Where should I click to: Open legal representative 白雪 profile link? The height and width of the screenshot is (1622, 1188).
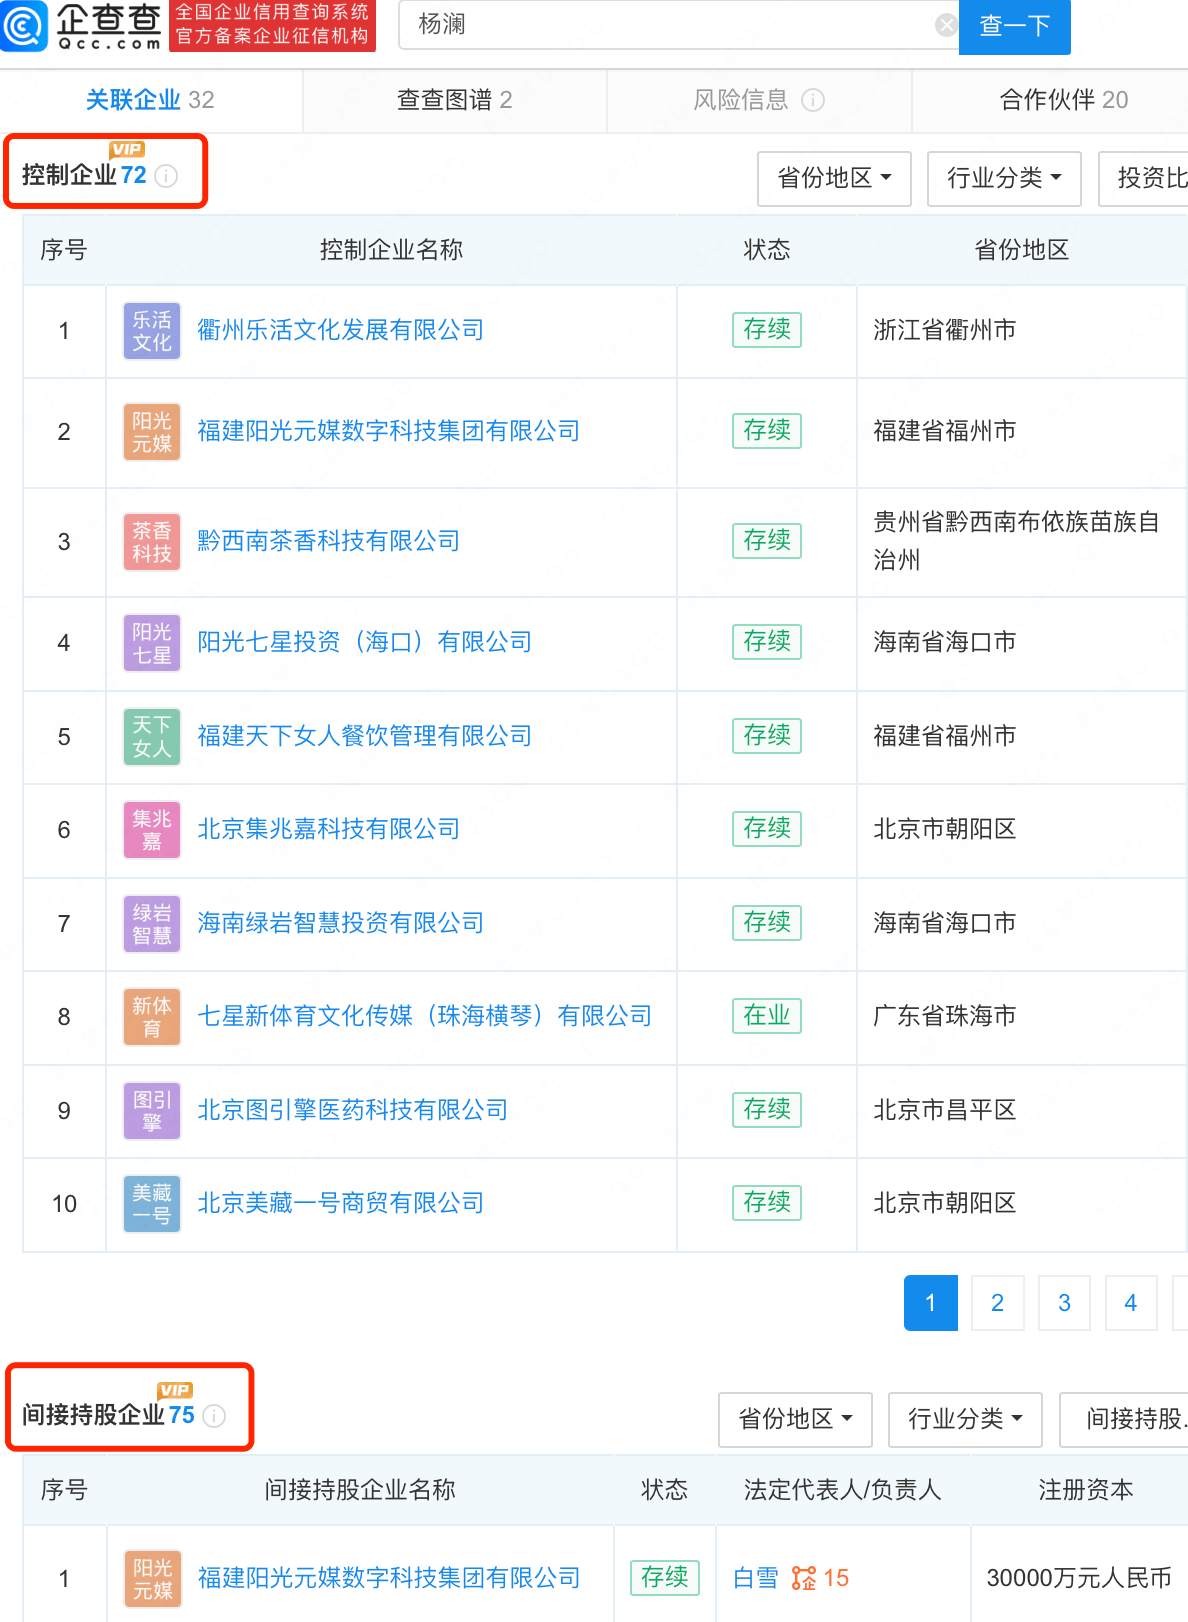coord(756,1578)
